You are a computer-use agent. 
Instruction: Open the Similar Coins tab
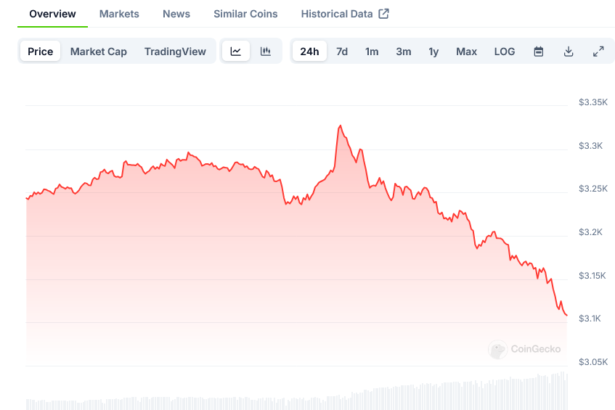(x=245, y=14)
